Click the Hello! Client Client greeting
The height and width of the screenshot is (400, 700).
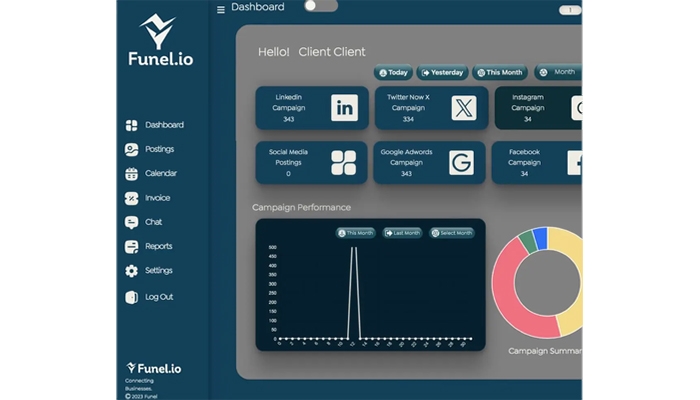(312, 52)
